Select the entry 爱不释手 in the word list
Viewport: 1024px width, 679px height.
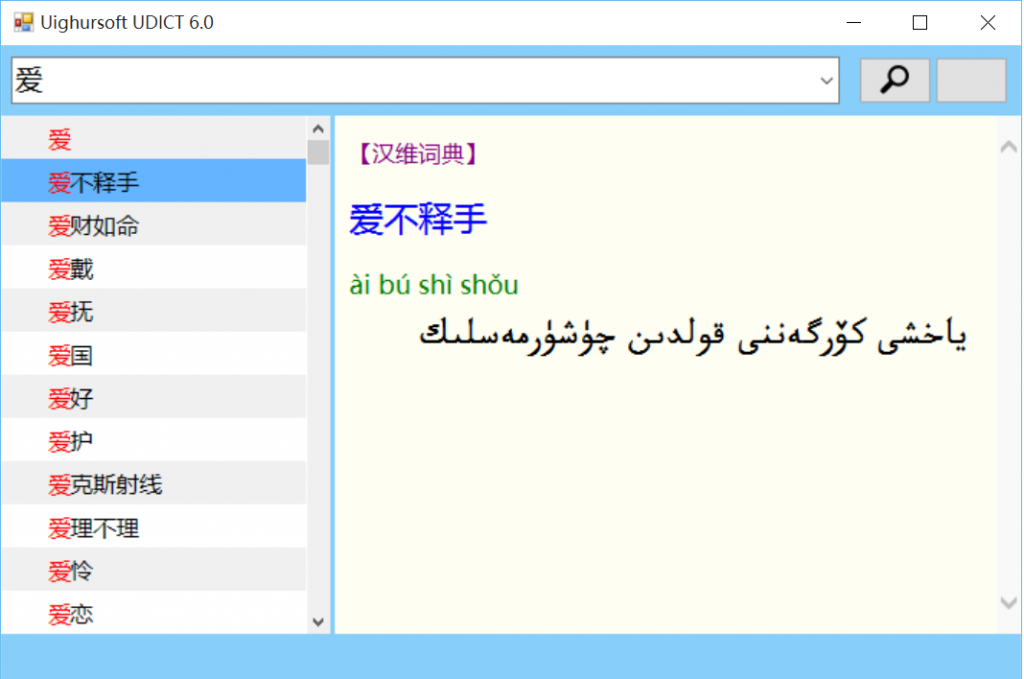pyautogui.click(x=154, y=181)
